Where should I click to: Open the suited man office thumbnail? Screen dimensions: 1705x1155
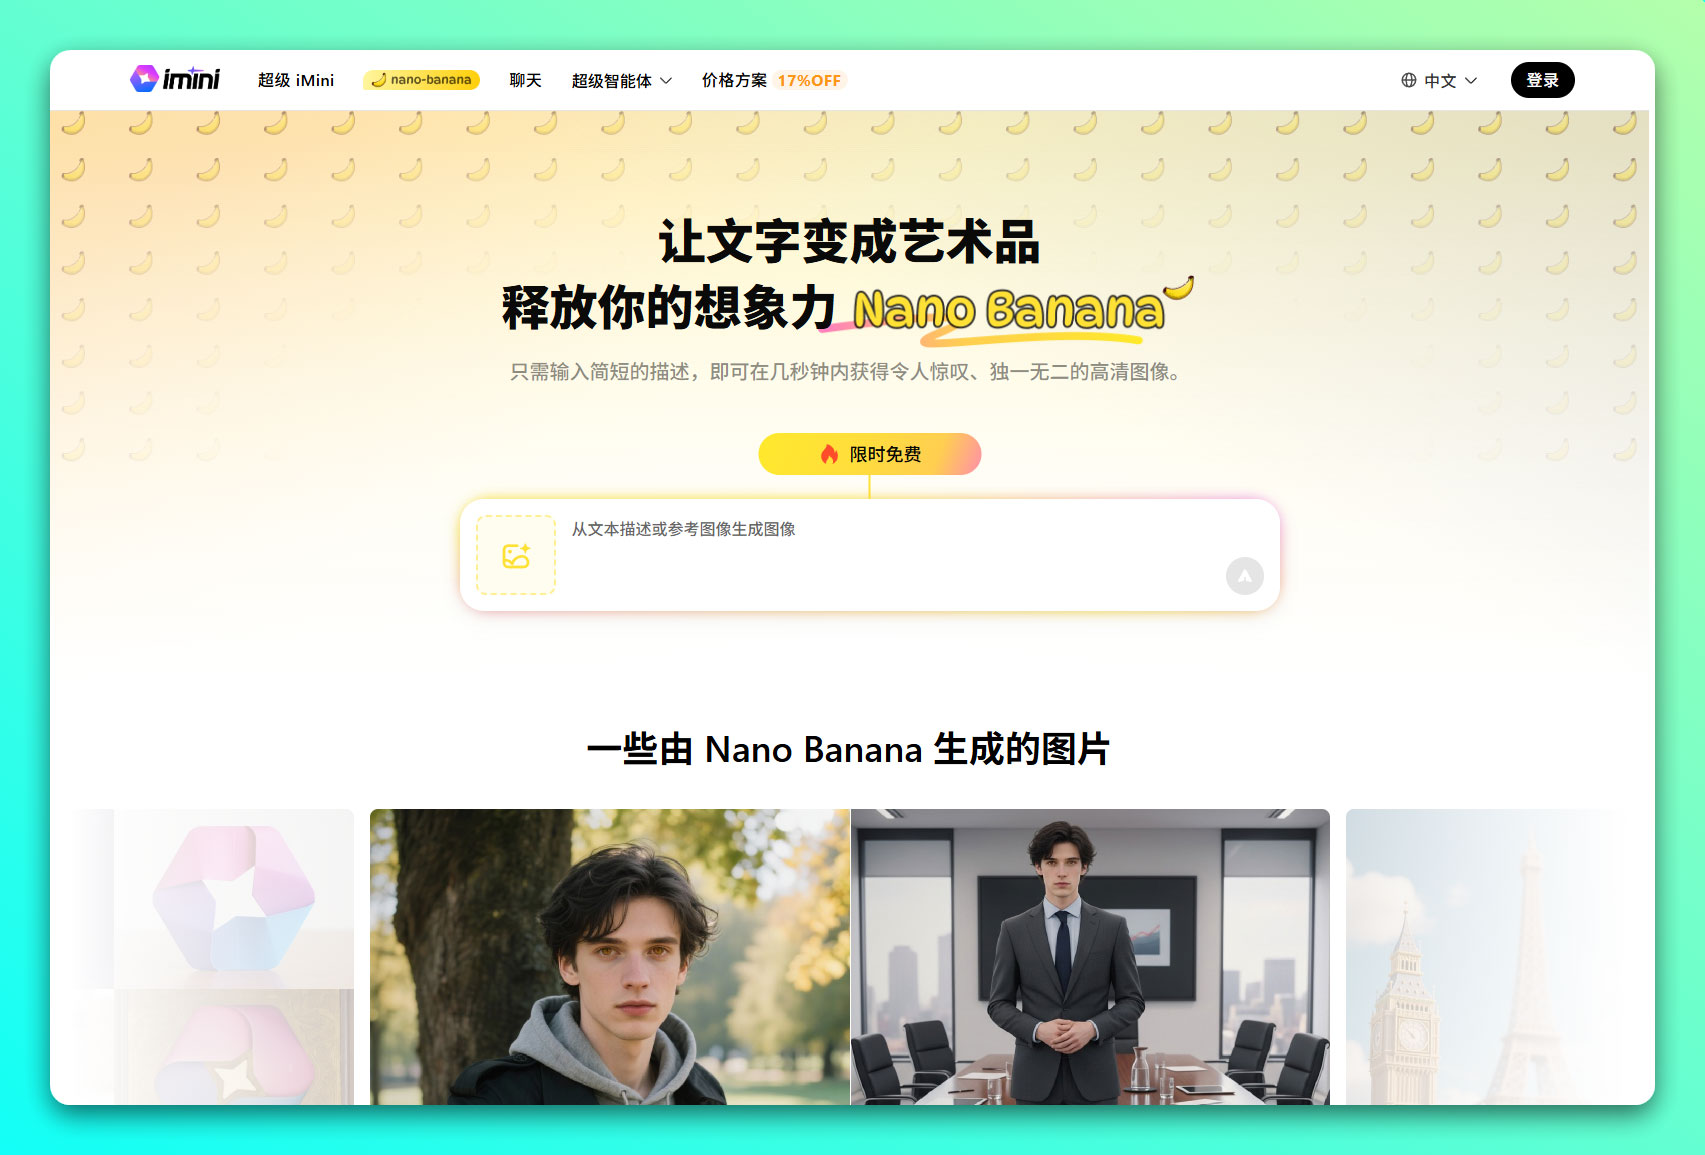click(x=1090, y=957)
